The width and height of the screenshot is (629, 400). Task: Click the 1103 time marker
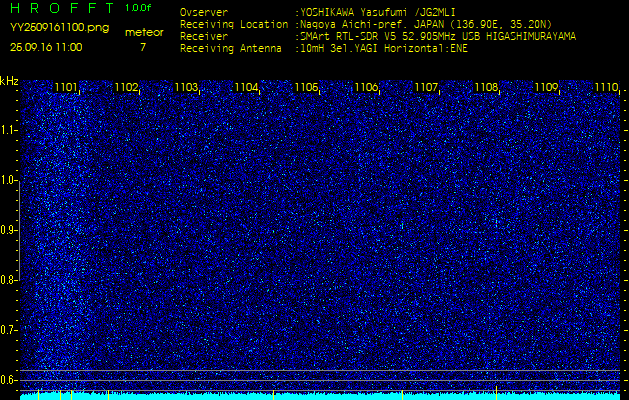[187, 88]
